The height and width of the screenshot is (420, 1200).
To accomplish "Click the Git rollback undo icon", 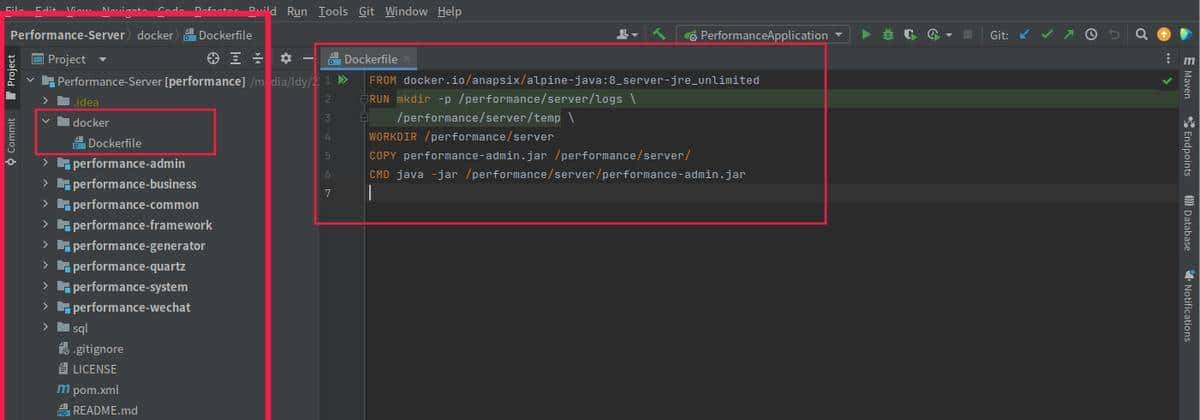I will (1114, 34).
